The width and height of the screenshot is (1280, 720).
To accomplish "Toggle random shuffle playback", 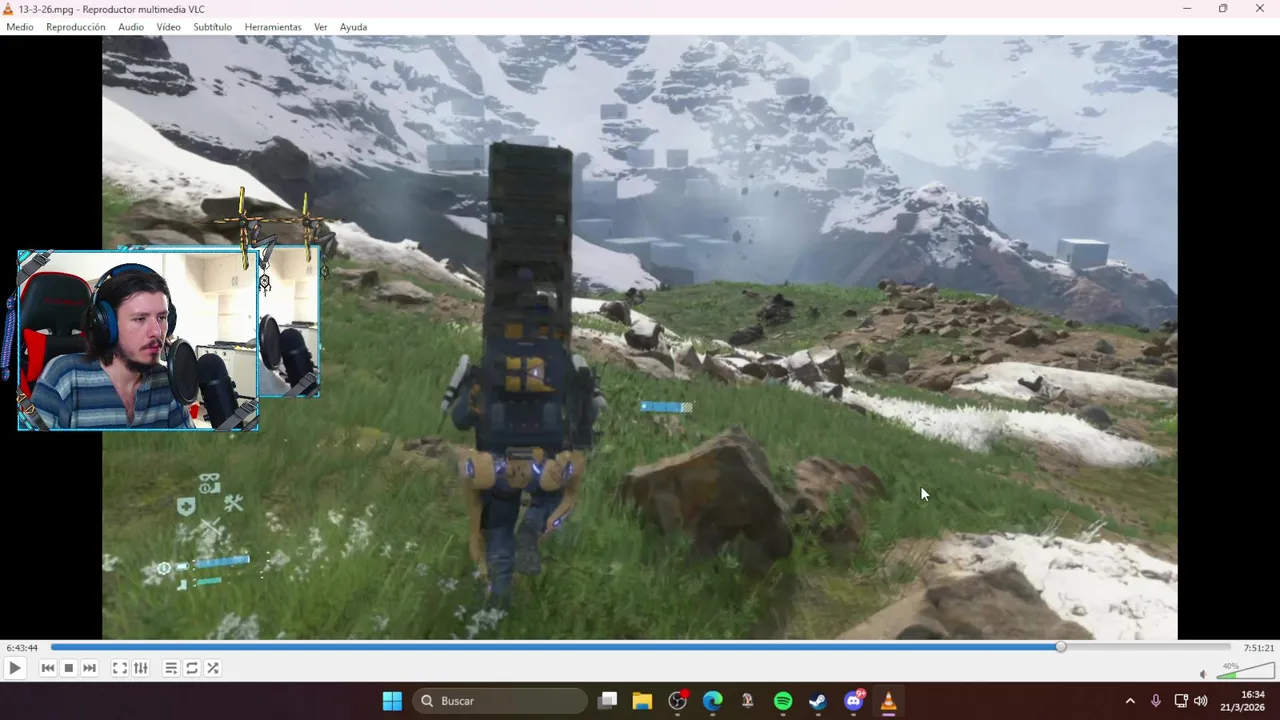I will pos(213,668).
